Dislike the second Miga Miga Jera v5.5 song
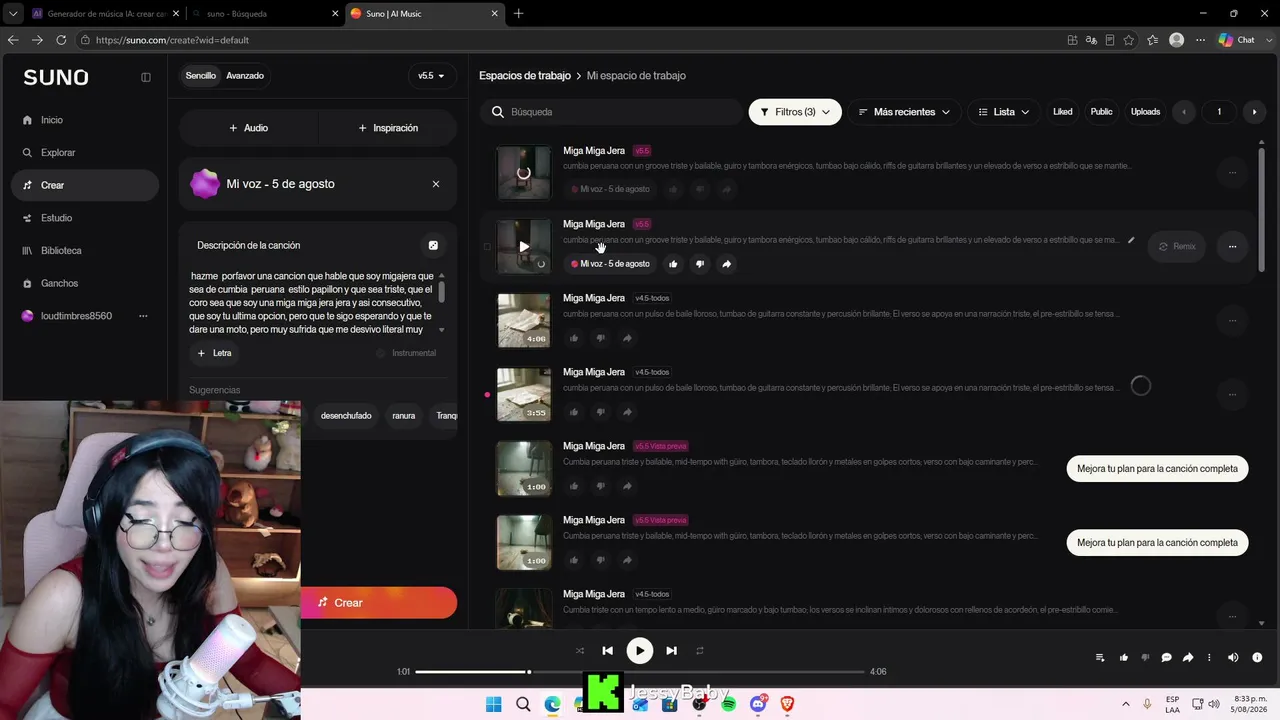Screen dimensions: 1280x720 coord(700,264)
